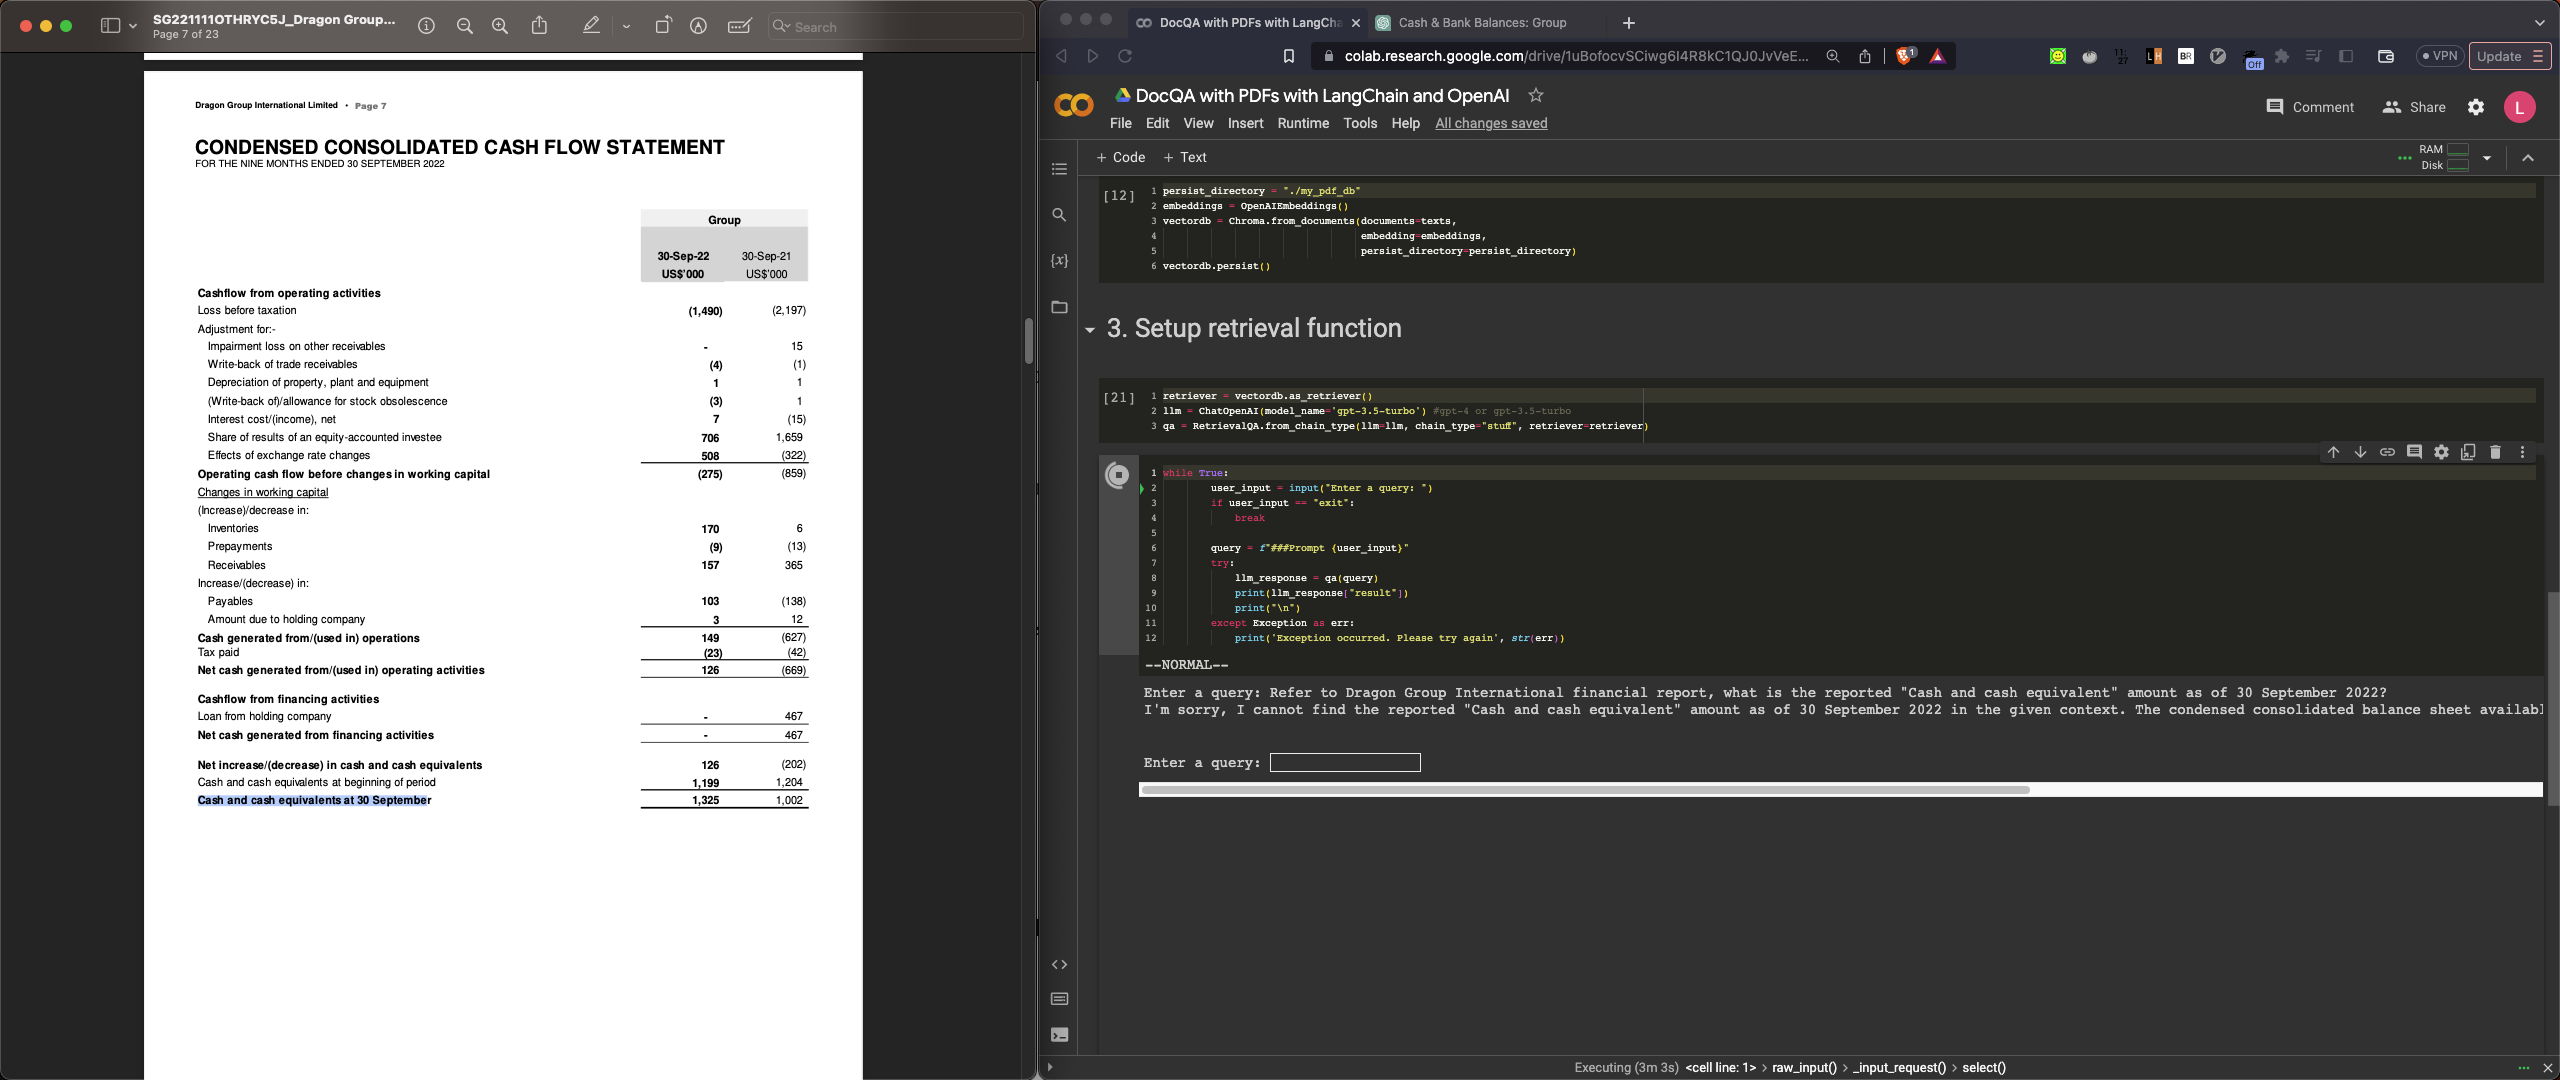Screen dimensions: 2560x1080
Task: Open the variables inspector panel
Action: (1059, 261)
